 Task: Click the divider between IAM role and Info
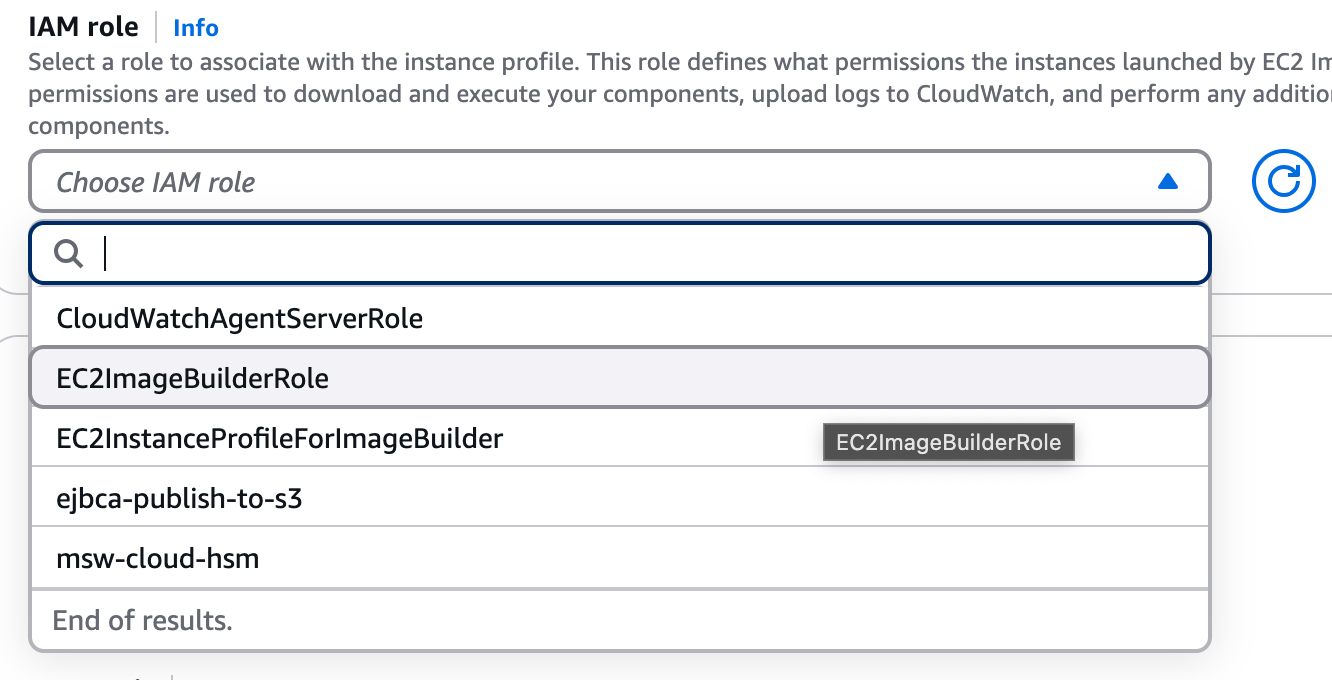pos(156,27)
